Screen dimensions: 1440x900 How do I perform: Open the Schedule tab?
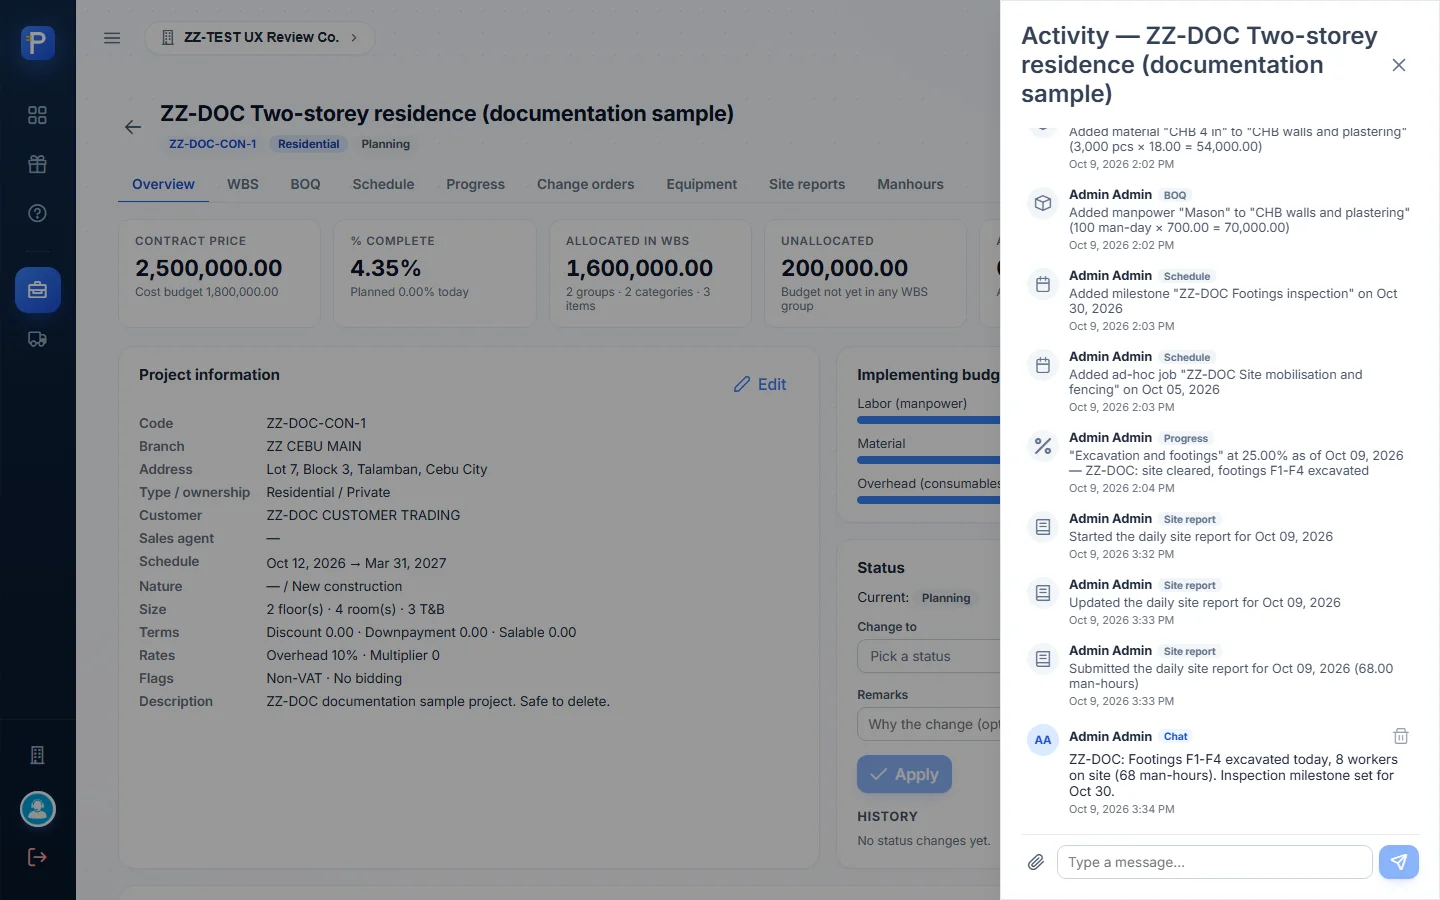[x=383, y=184]
